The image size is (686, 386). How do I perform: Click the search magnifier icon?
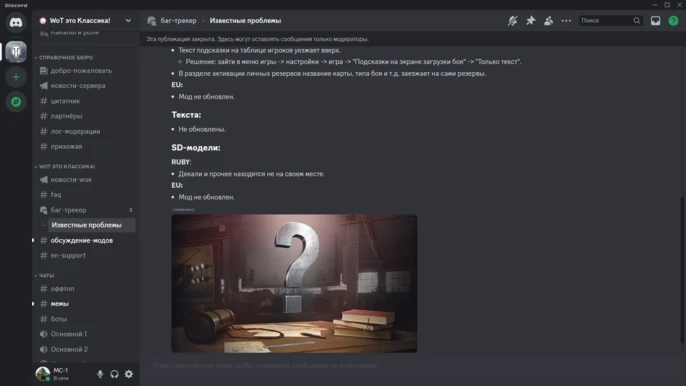coord(637,21)
